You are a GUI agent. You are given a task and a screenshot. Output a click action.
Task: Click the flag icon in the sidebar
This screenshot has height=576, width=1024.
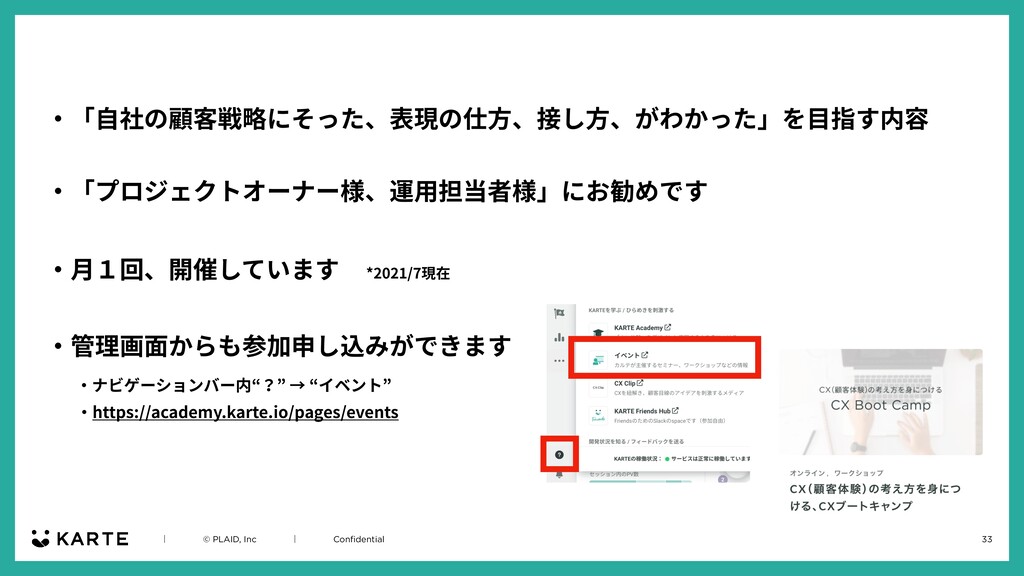point(559,313)
